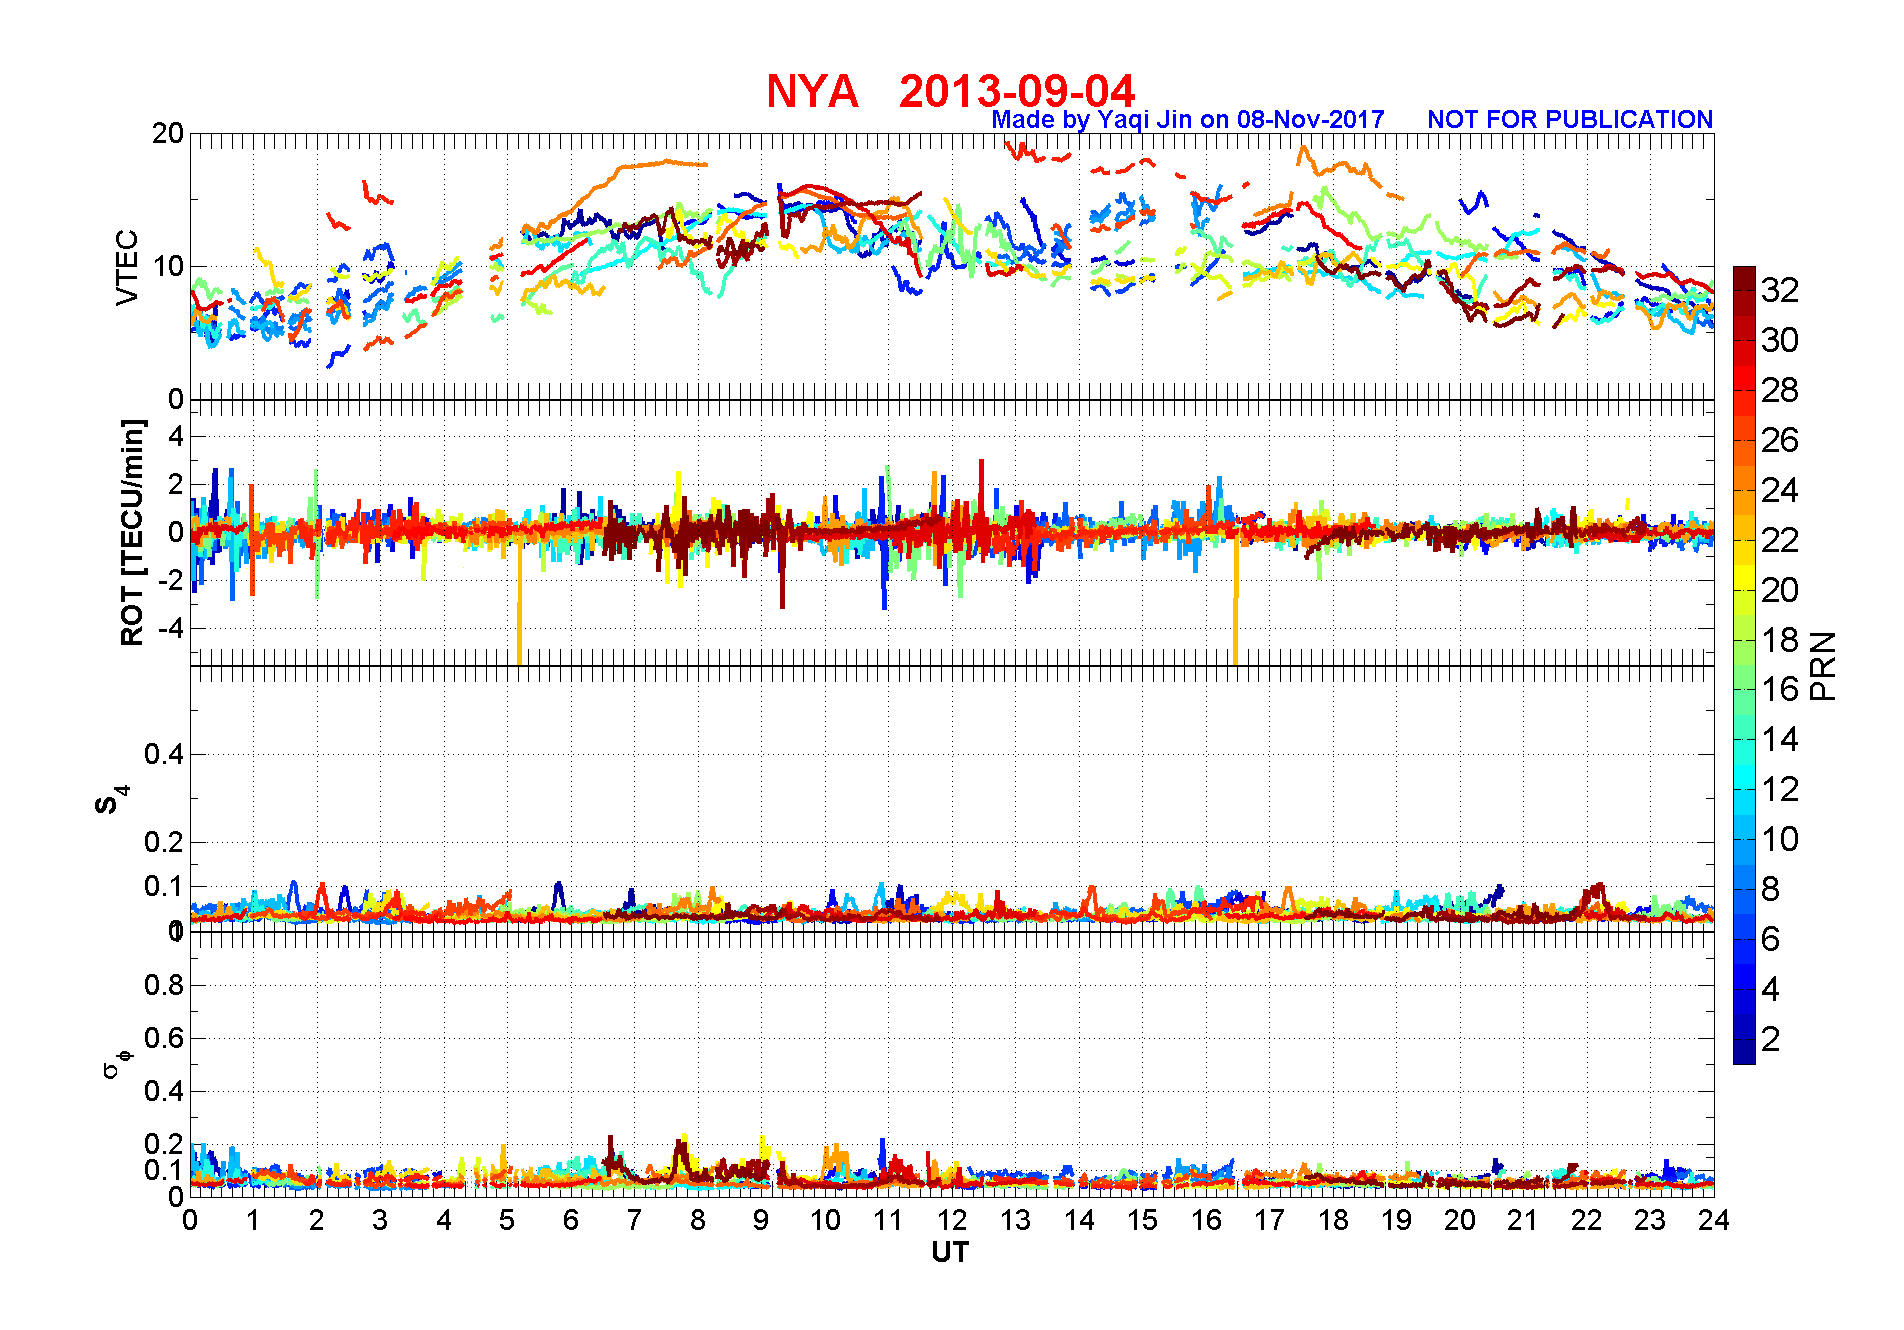Click the colorbar tick label 16

click(x=1780, y=689)
